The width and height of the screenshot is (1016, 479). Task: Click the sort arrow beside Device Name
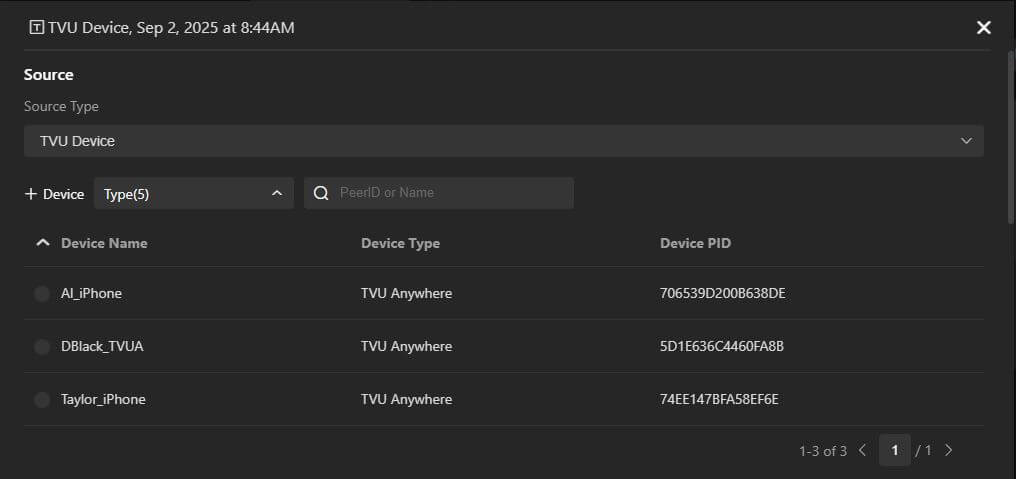(x=42, y=243)
